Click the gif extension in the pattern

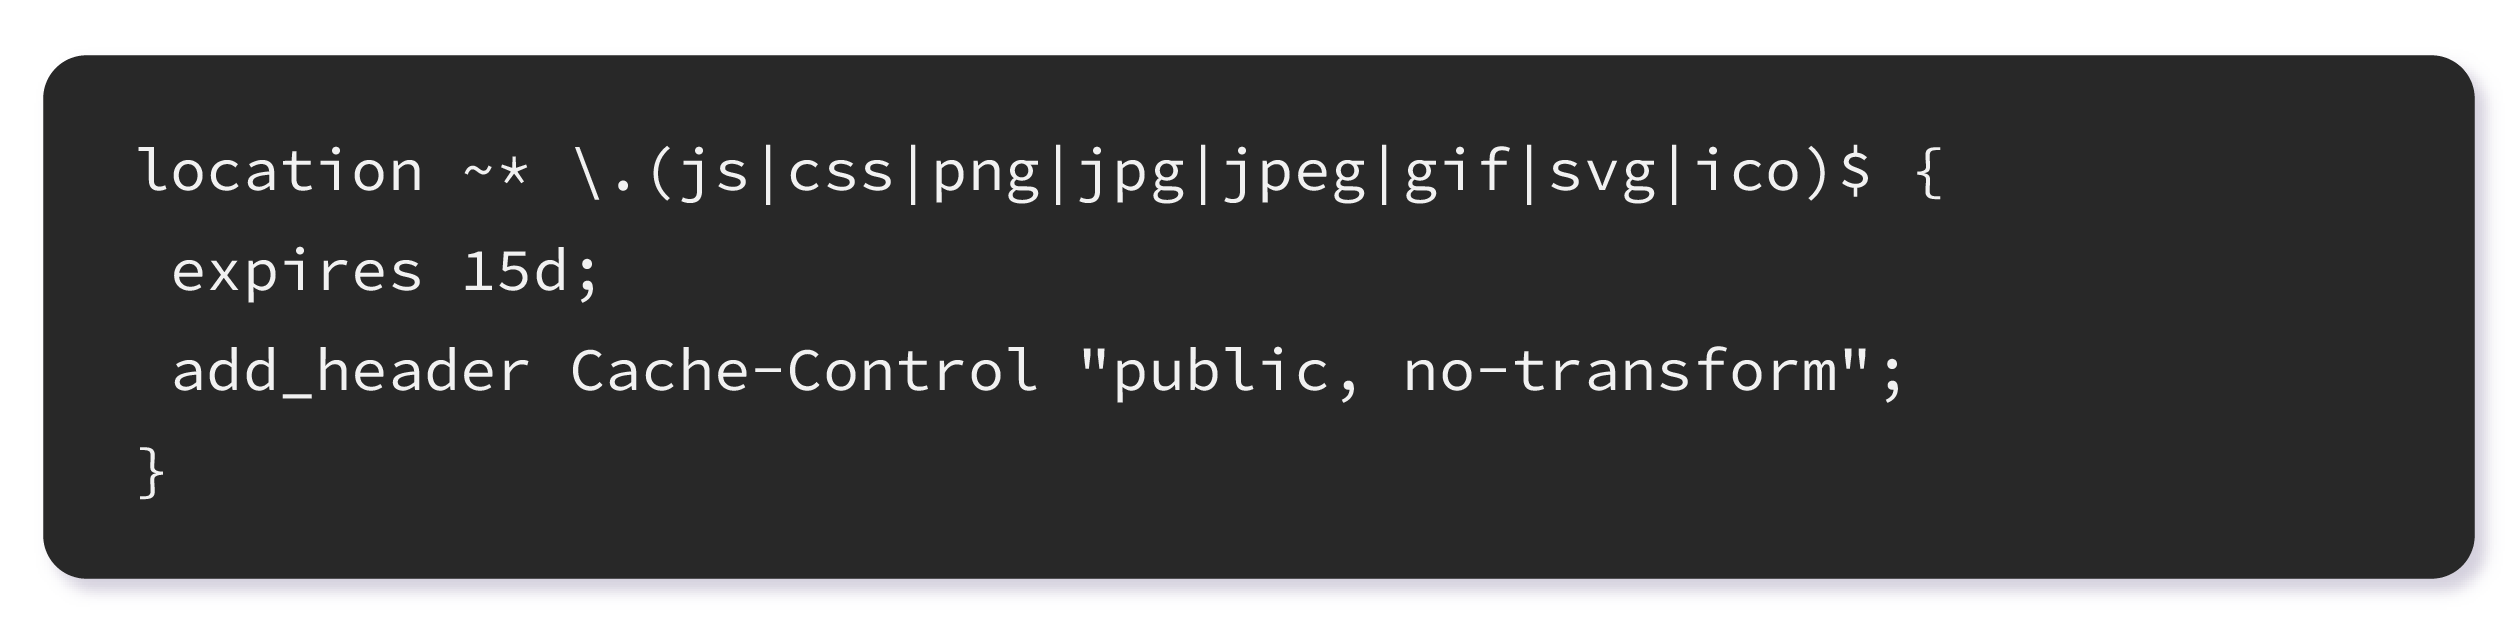[1456, 172]
